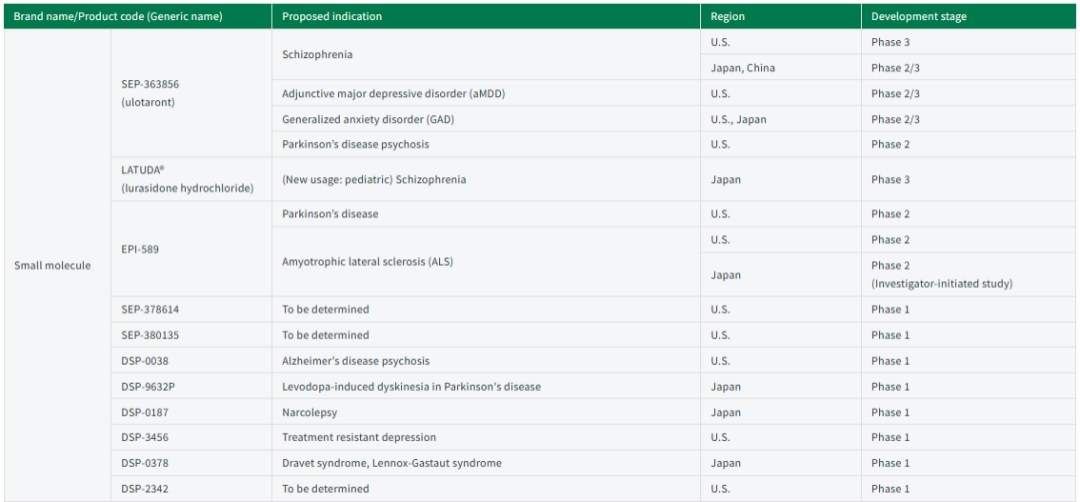Click the DSP-0038 product code
The image size is (1080, 502).
[146, 361]
